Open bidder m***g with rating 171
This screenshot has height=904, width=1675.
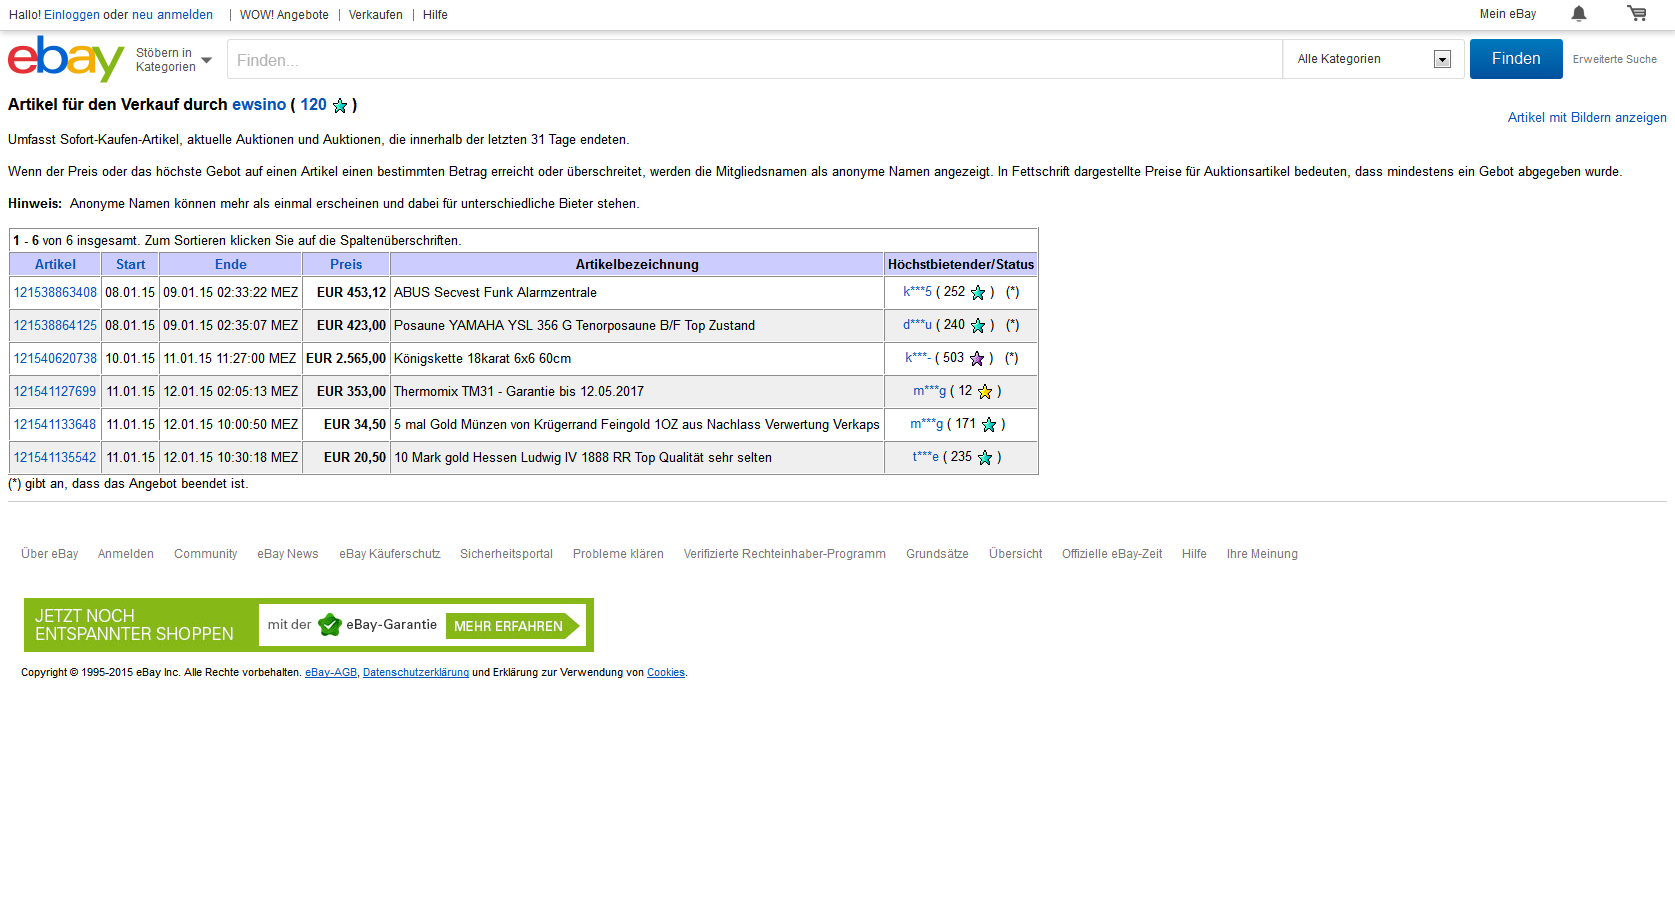[x=926, y=424]
